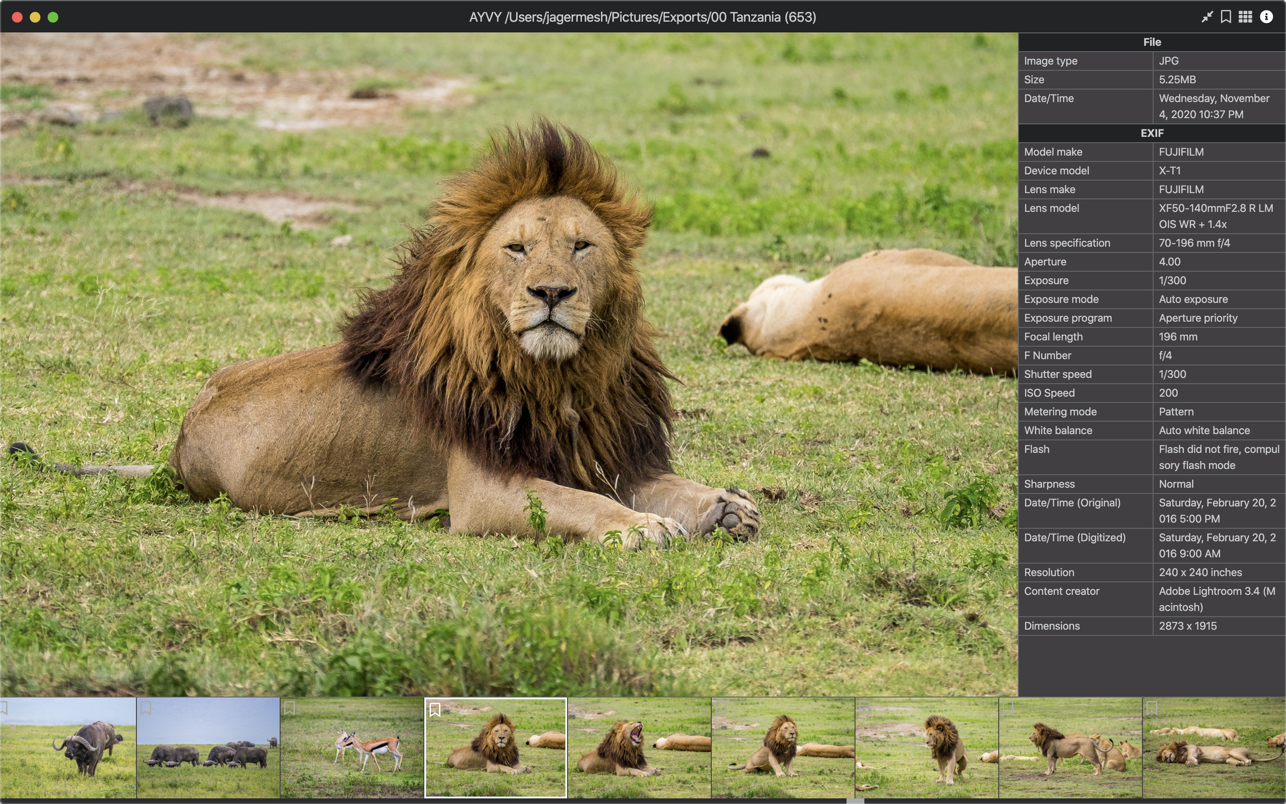Select the roaring lion thumbnail
1286x804 pixels.
click(x=639, y=748)
